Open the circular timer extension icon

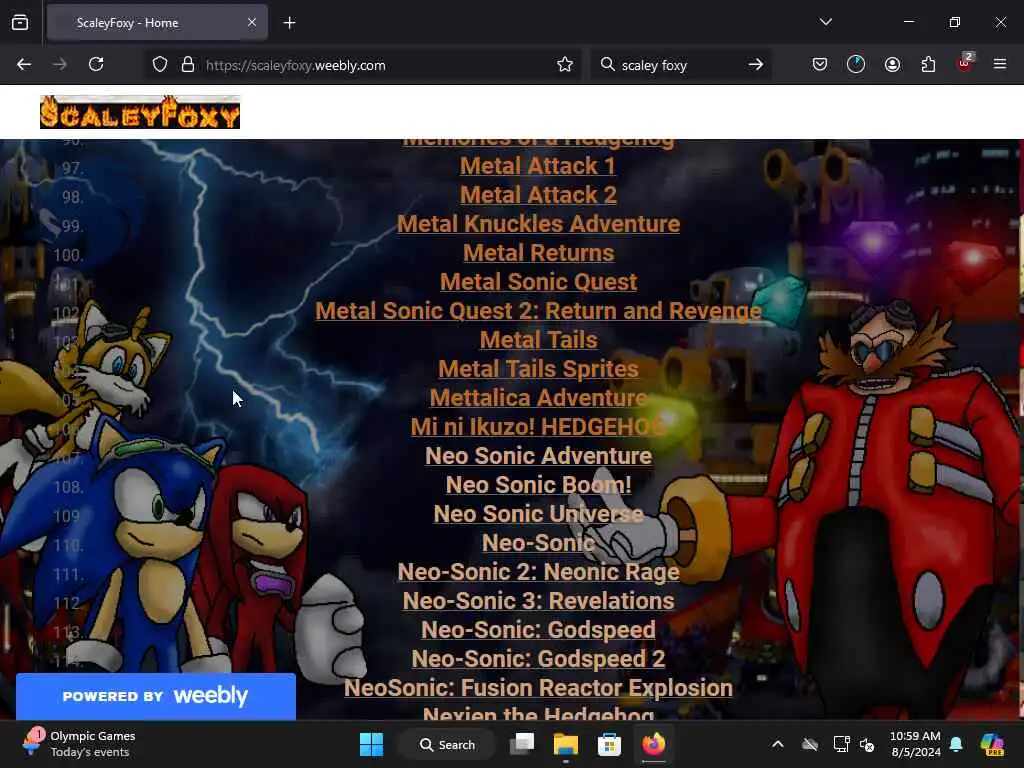pos(856,65)
